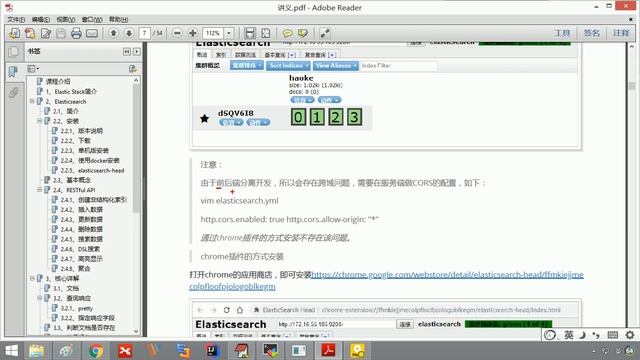Print the document using the printer icon
The height and width of the screenshot is (360, 640).
point(76,33)
